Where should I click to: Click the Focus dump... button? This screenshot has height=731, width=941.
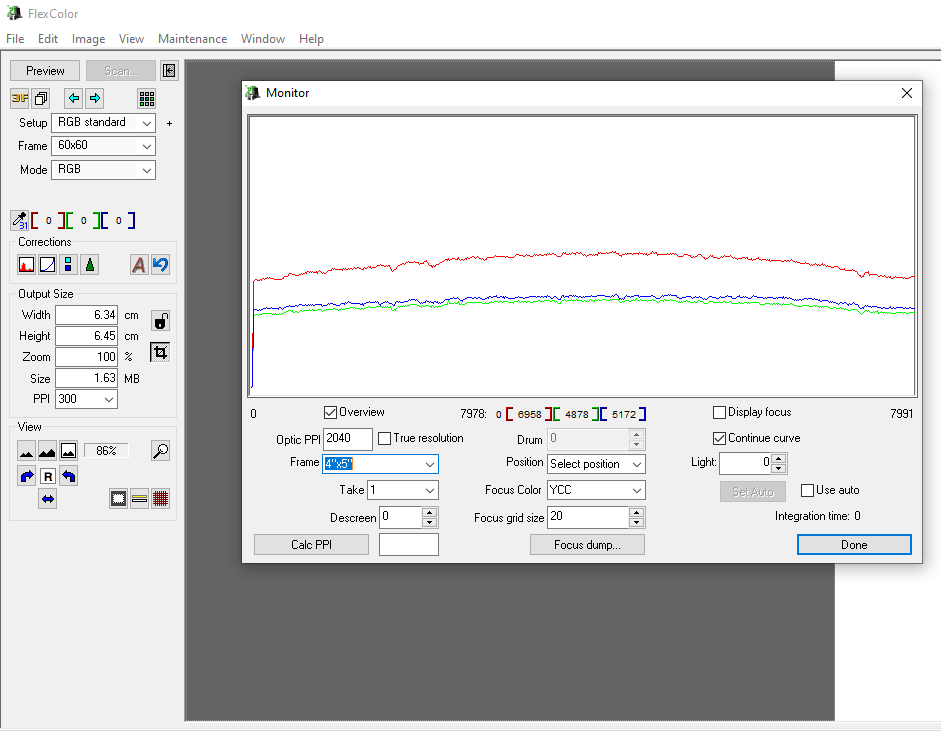pos(587,544)
